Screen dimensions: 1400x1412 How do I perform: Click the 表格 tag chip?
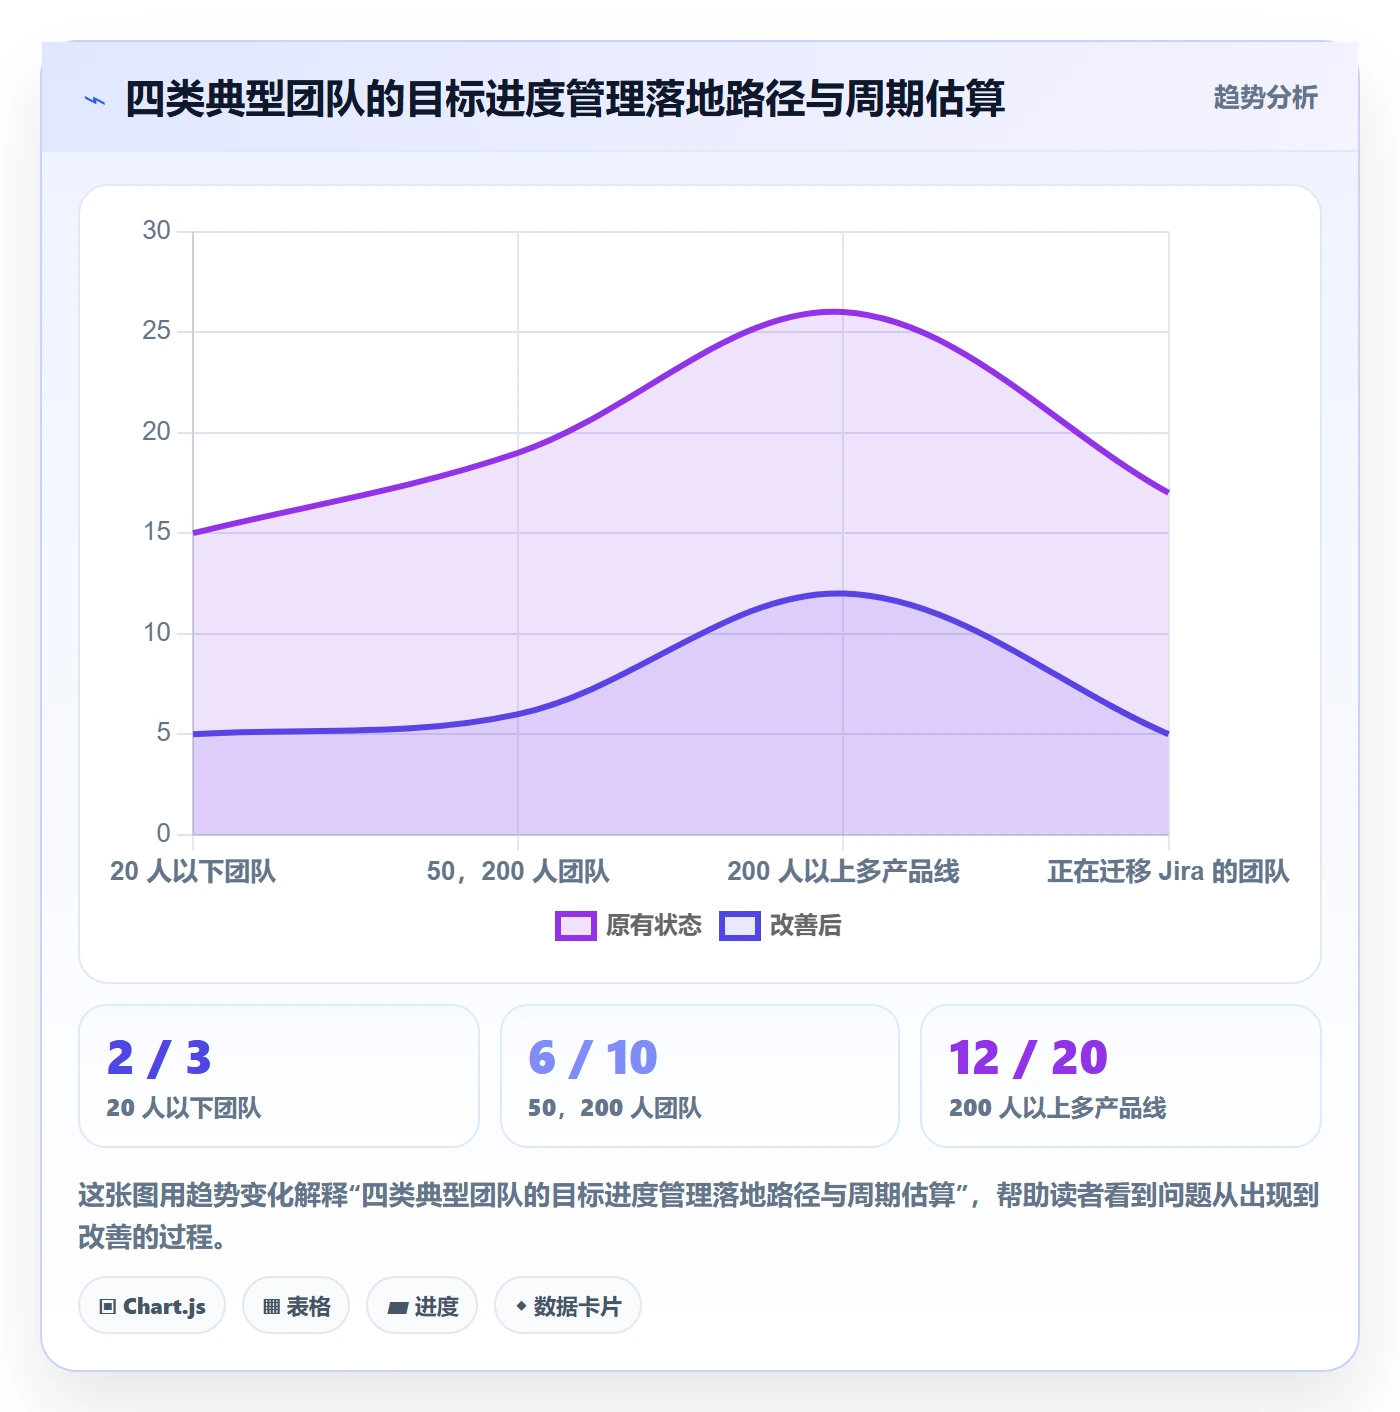click(x=296, y=1306)
